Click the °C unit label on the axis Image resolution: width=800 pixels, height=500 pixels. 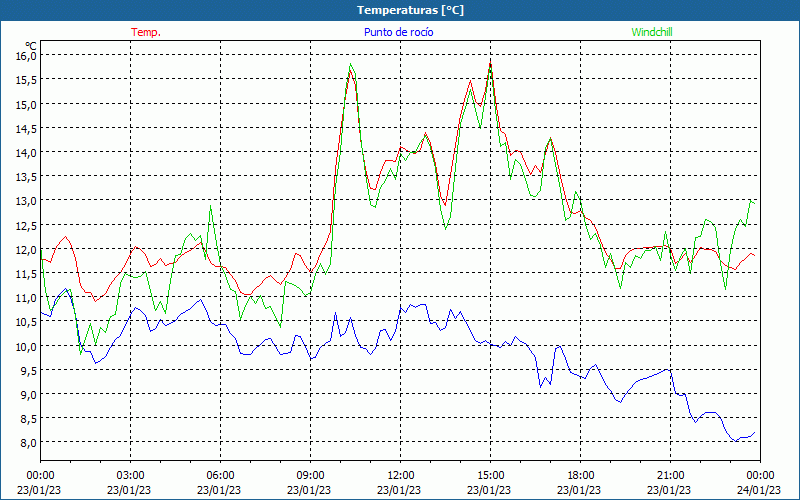pyautogui.click(x=31, y=46)
